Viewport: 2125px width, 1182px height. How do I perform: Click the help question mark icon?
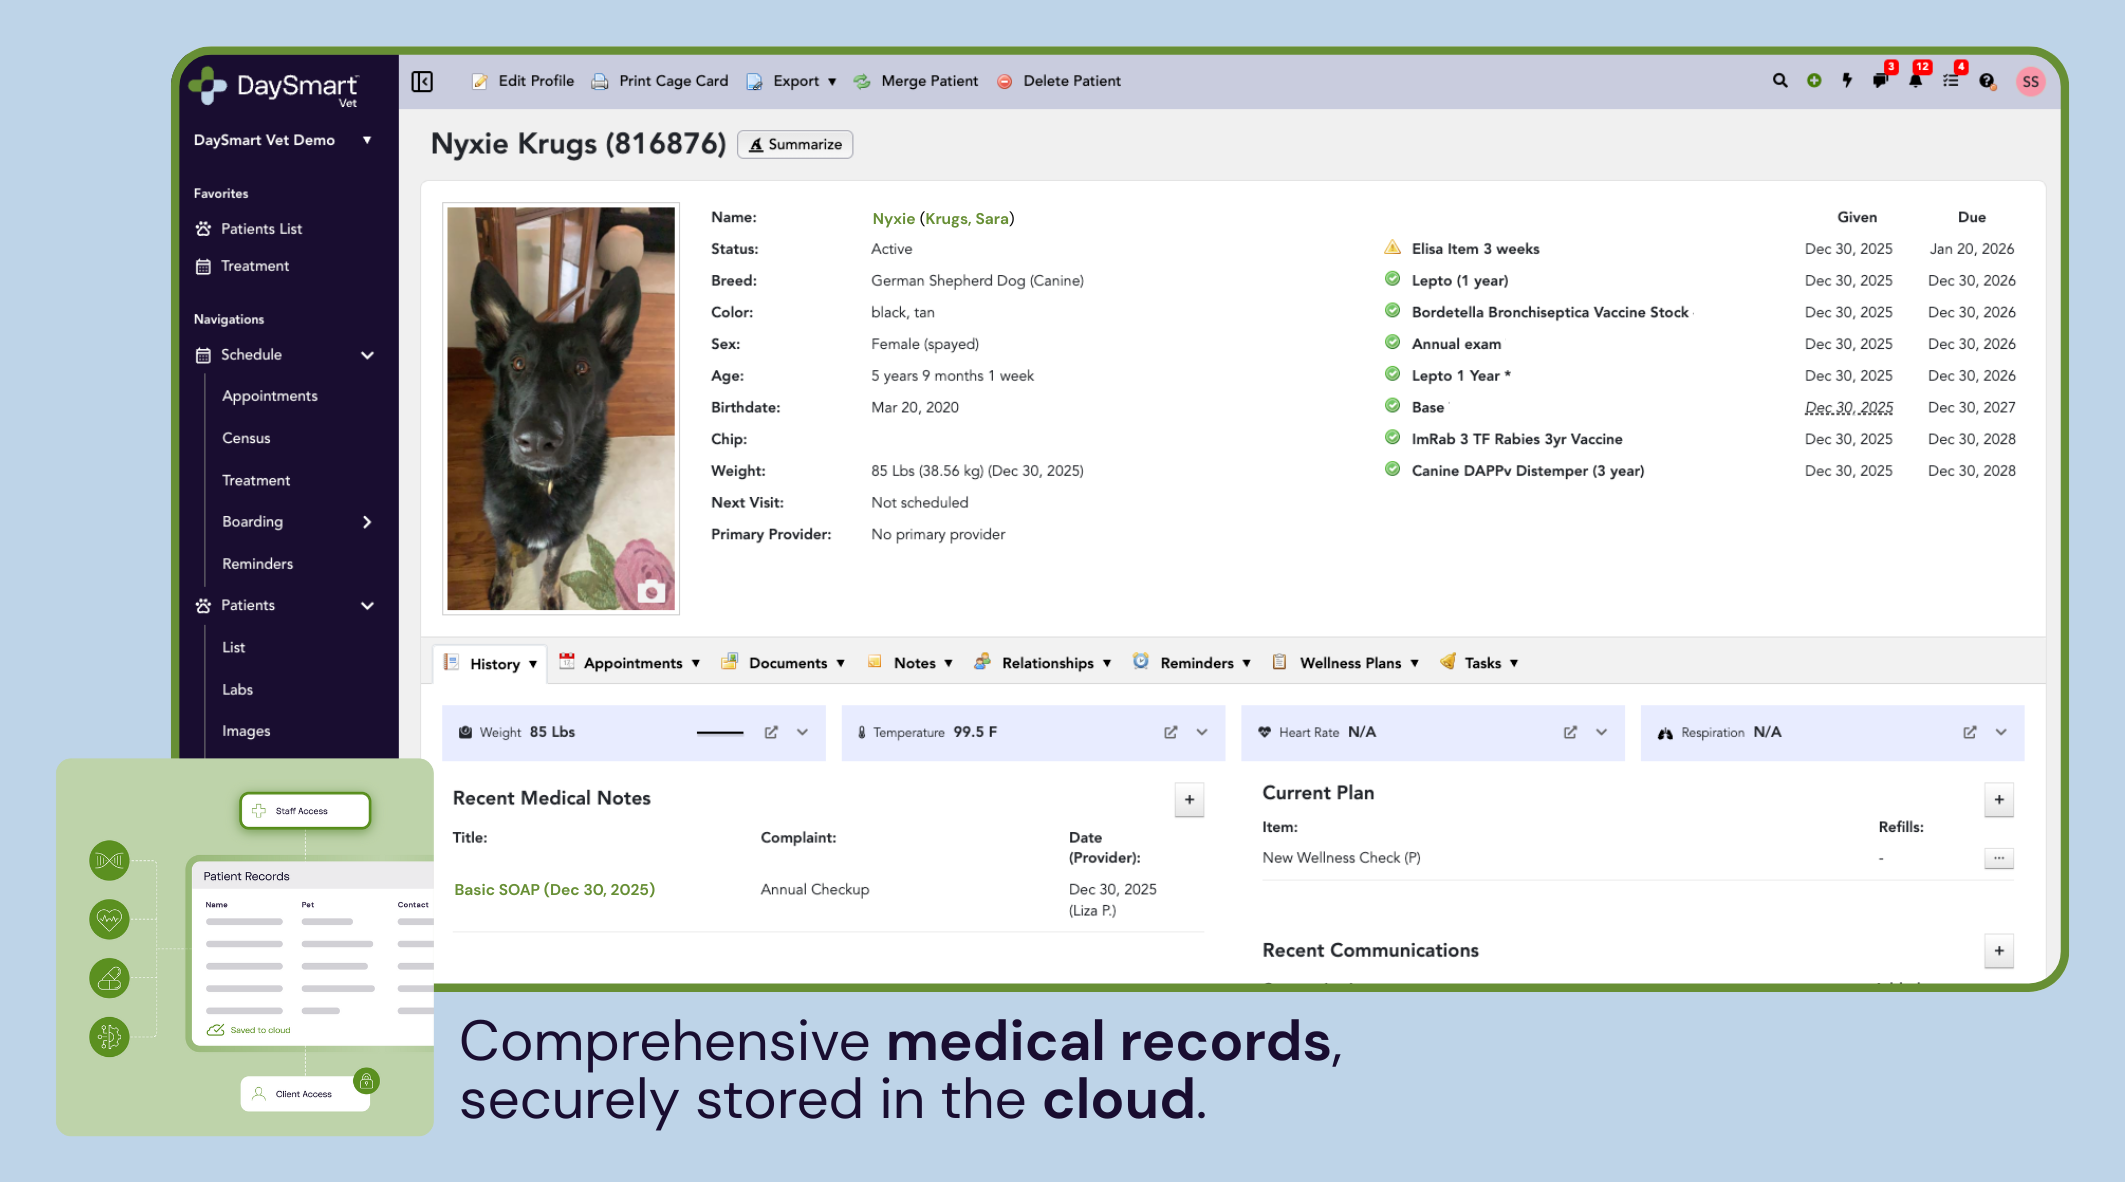pyautogui.click(x=1986, y=82)
